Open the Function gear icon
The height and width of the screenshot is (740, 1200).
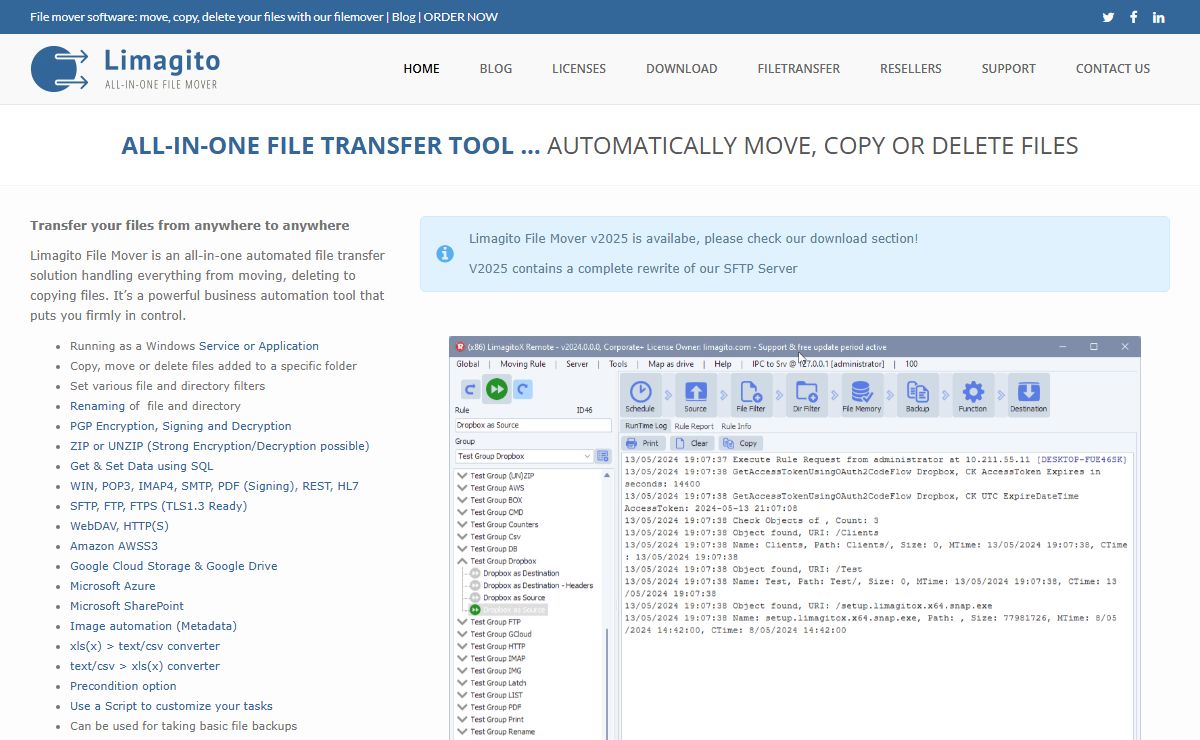coord(972,394)
